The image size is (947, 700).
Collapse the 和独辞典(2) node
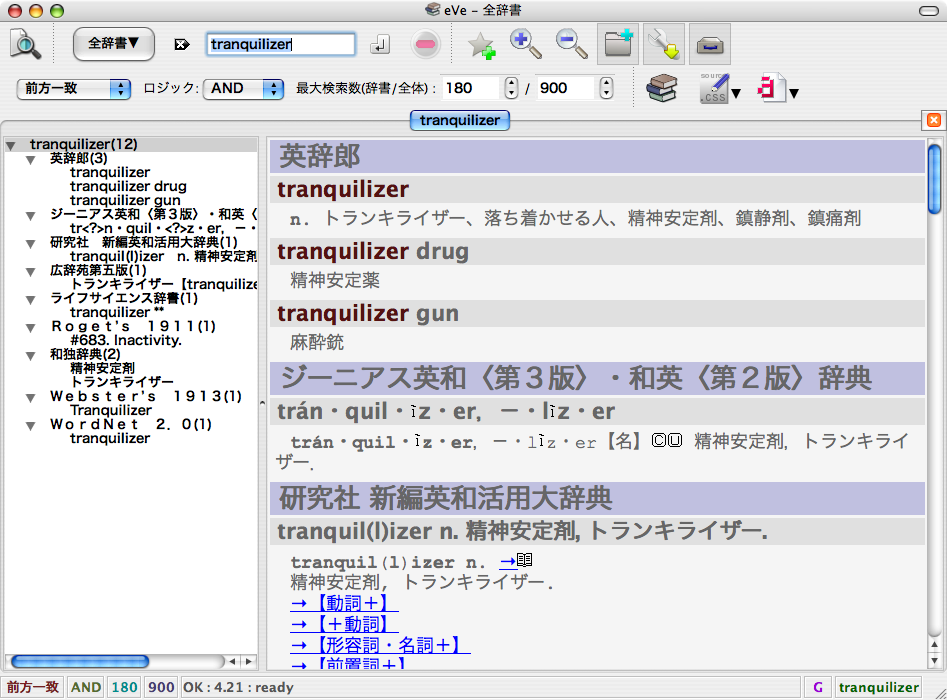(x=30, y=356)
